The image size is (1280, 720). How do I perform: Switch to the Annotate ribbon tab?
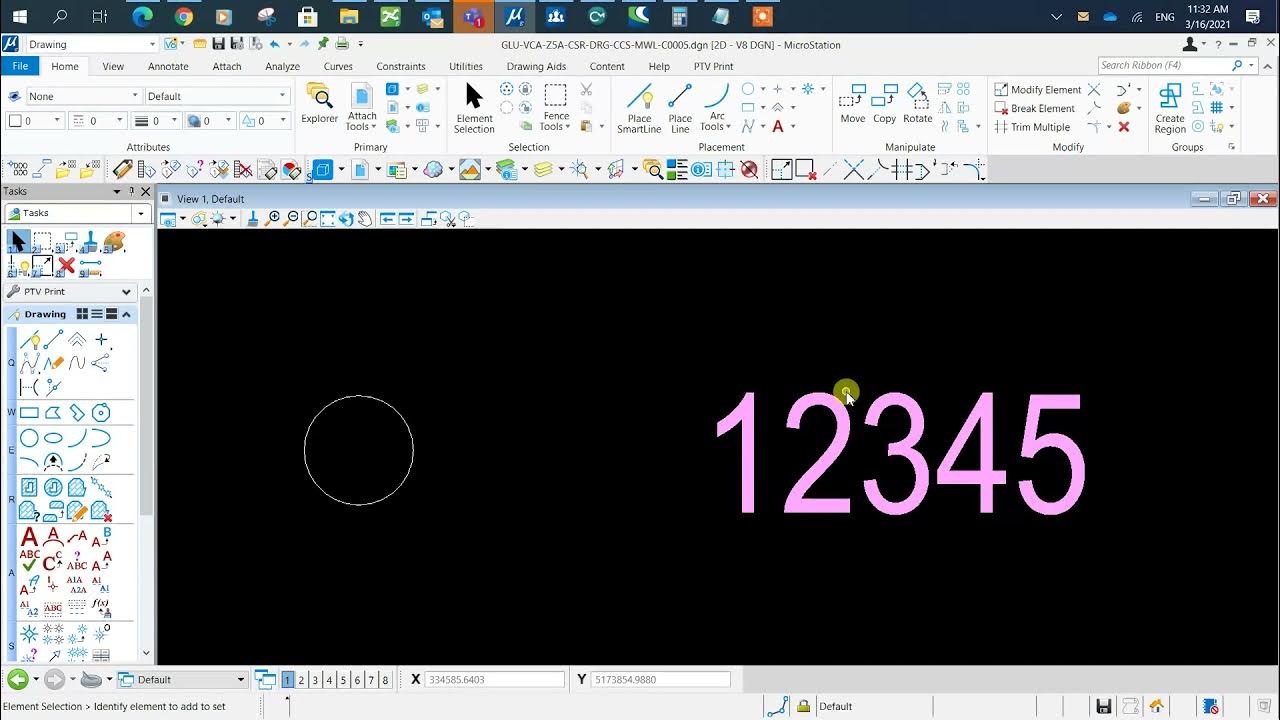click(168, 66)
